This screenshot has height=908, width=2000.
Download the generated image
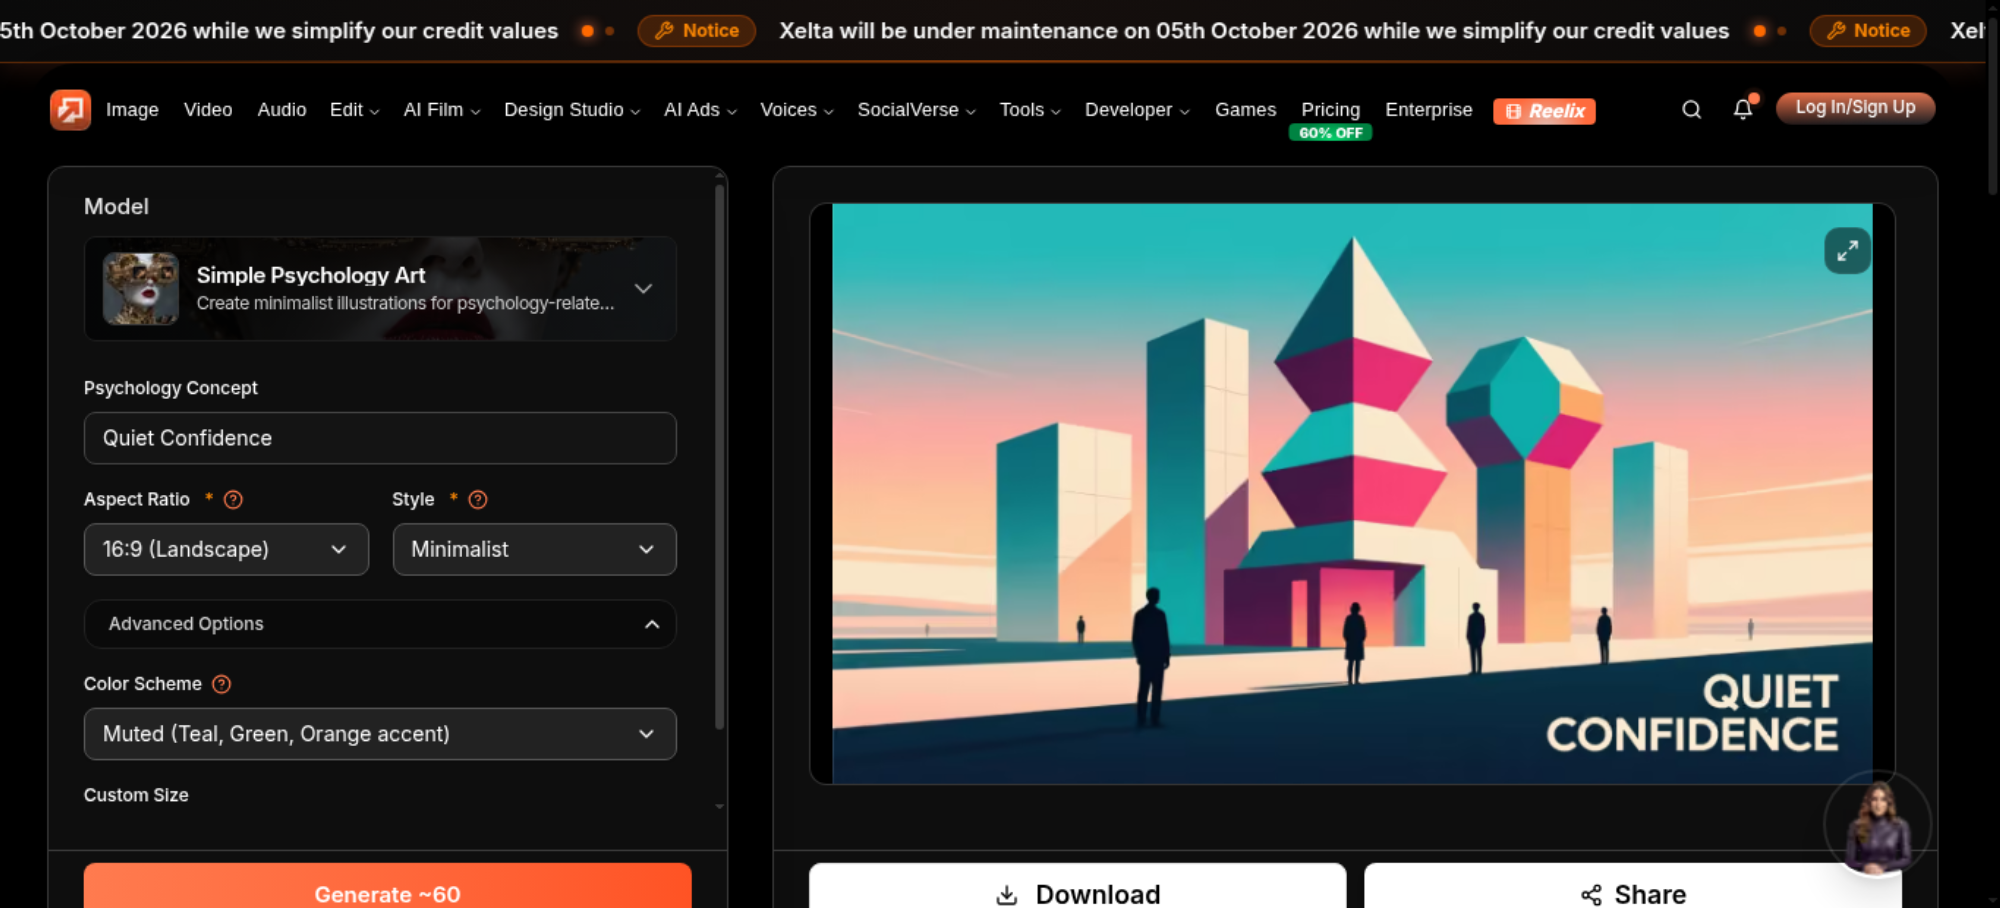(1077, 886)
